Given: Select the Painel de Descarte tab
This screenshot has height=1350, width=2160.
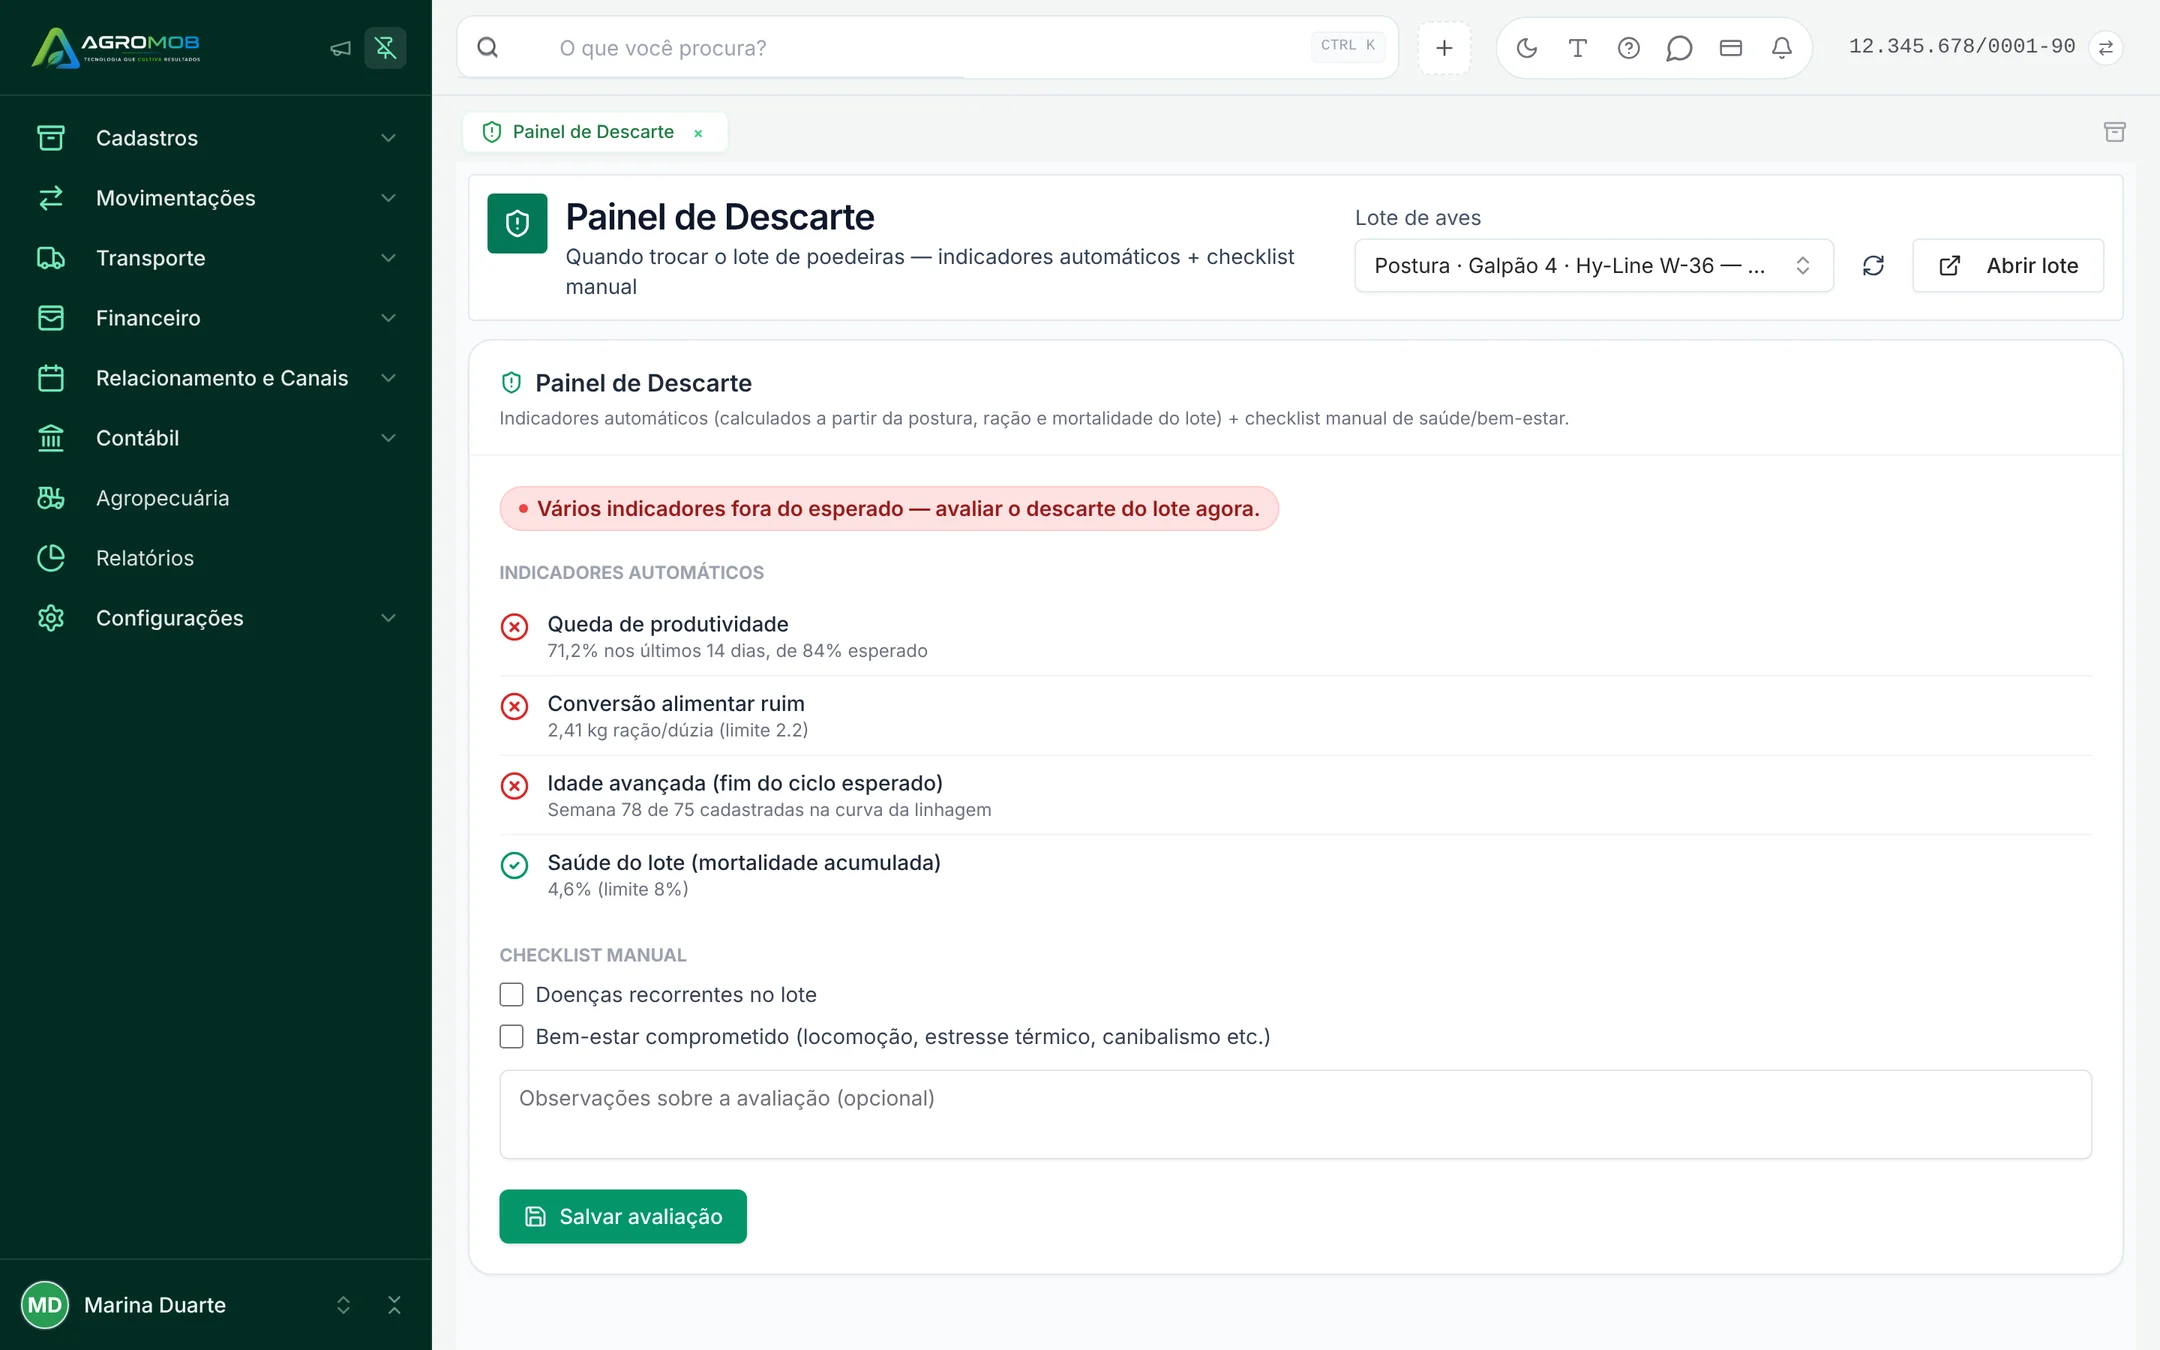Looking at the screenshot, I should click(x=592, y=132).
